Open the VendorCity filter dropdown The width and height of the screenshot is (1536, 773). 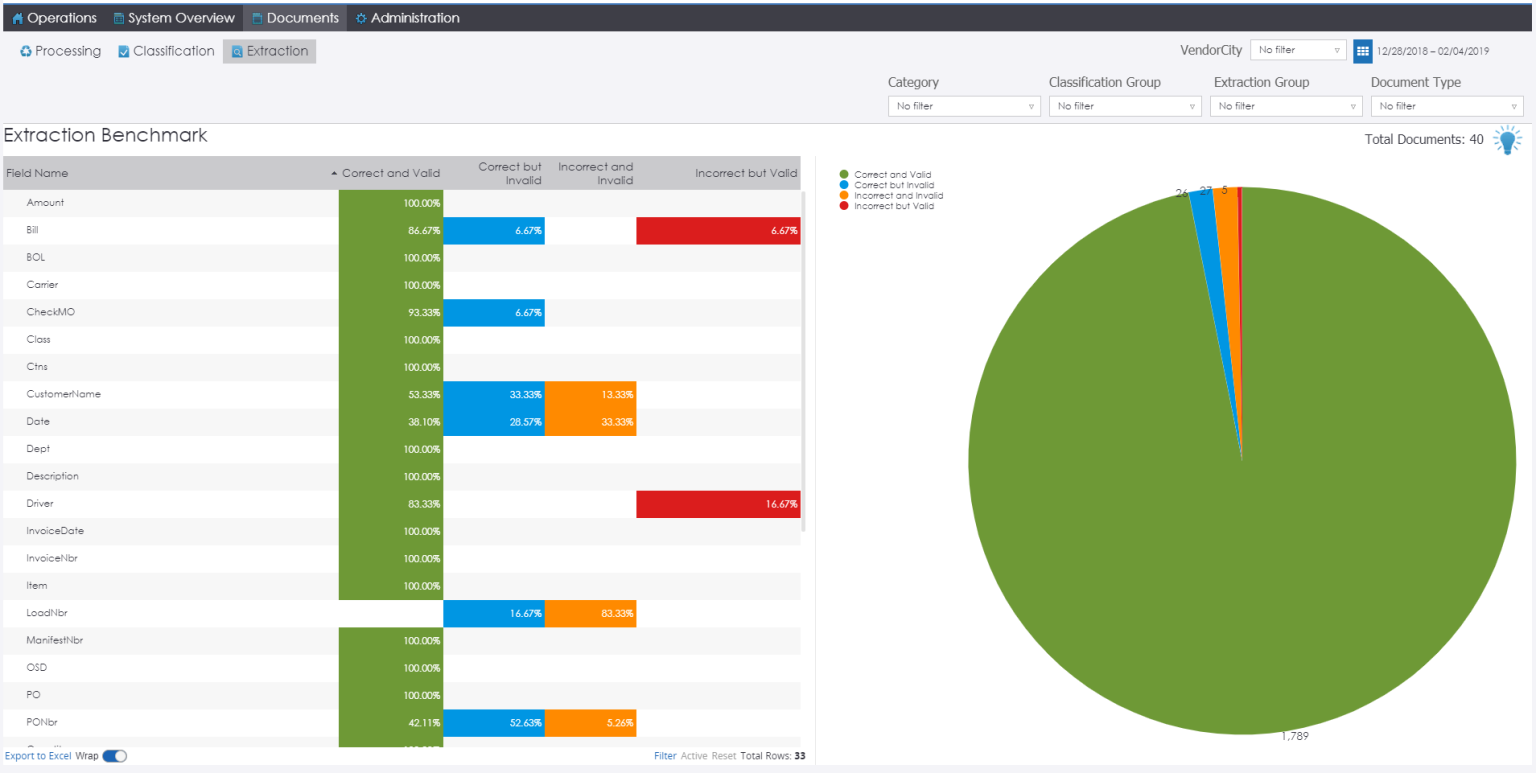click(1297, 49)
